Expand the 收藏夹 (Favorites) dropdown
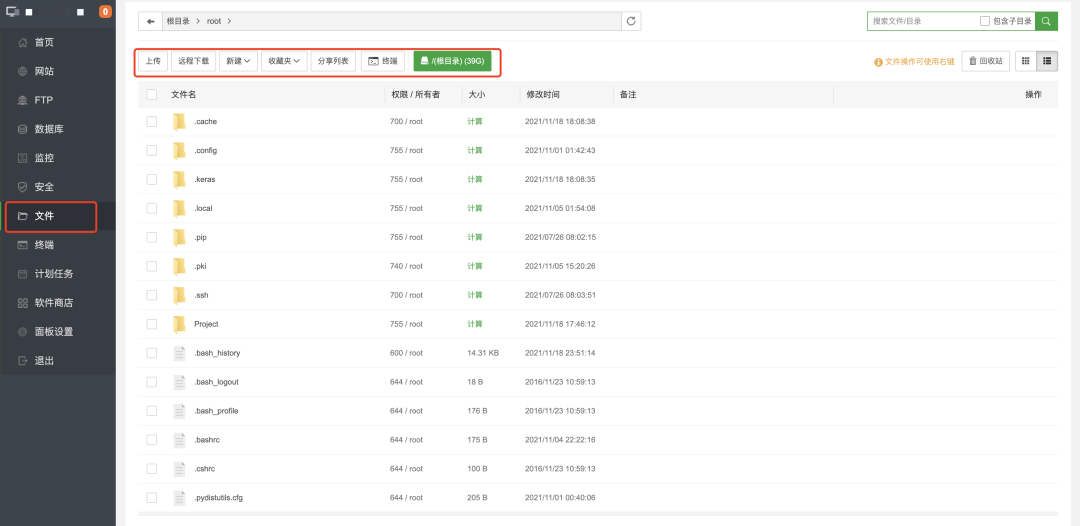The image size is (1080, 526). [283, 61]
